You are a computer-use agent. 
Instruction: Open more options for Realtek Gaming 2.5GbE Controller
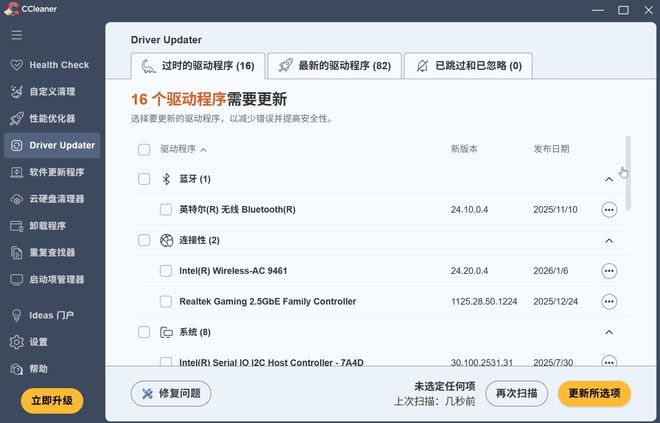tap(609, 301)
